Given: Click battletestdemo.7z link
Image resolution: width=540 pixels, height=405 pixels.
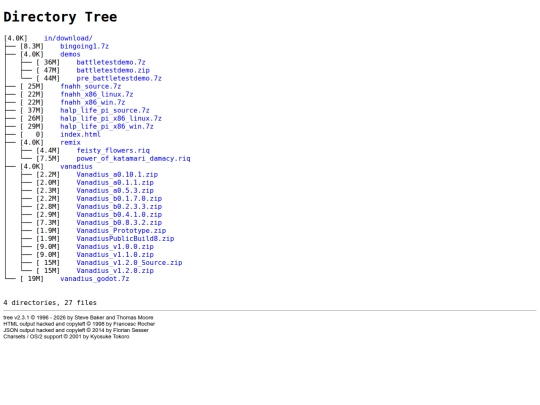Looking at the screenshot, I should pos(111,62).
